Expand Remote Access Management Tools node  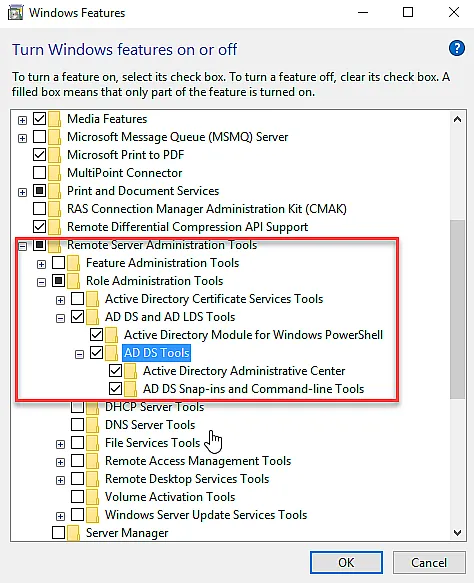click(x=60, y=462)
